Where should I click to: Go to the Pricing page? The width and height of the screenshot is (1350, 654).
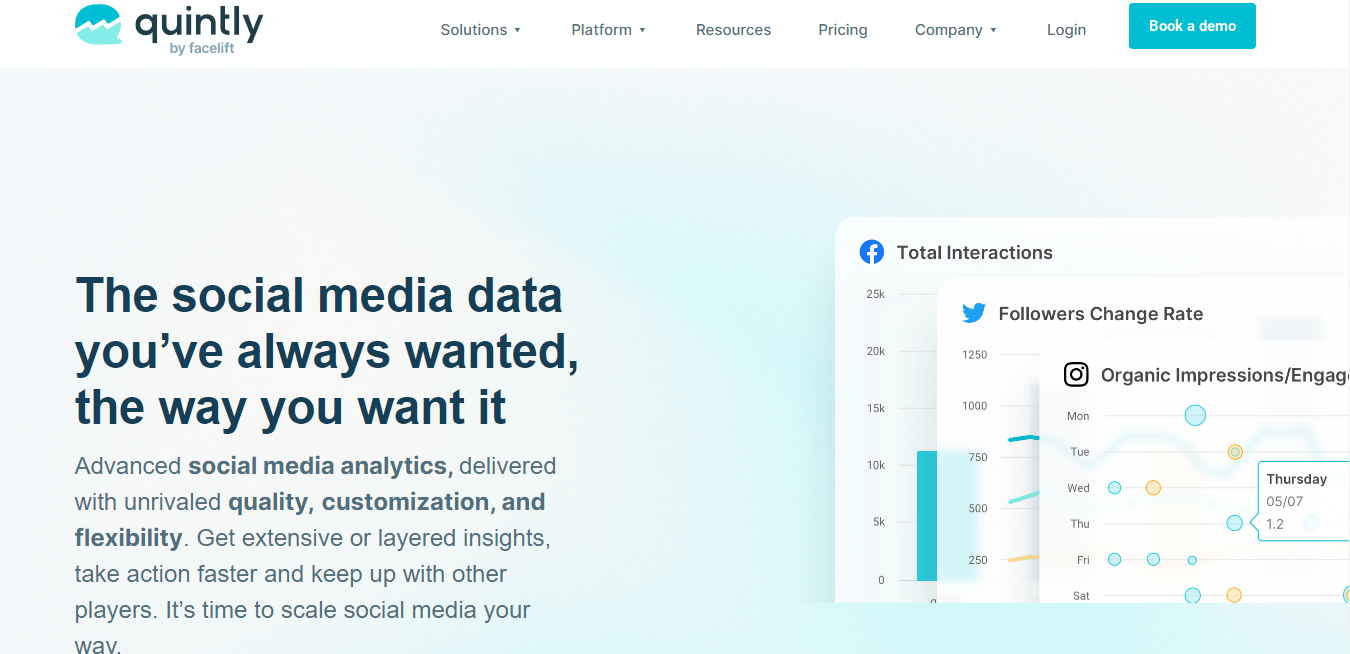842,30
